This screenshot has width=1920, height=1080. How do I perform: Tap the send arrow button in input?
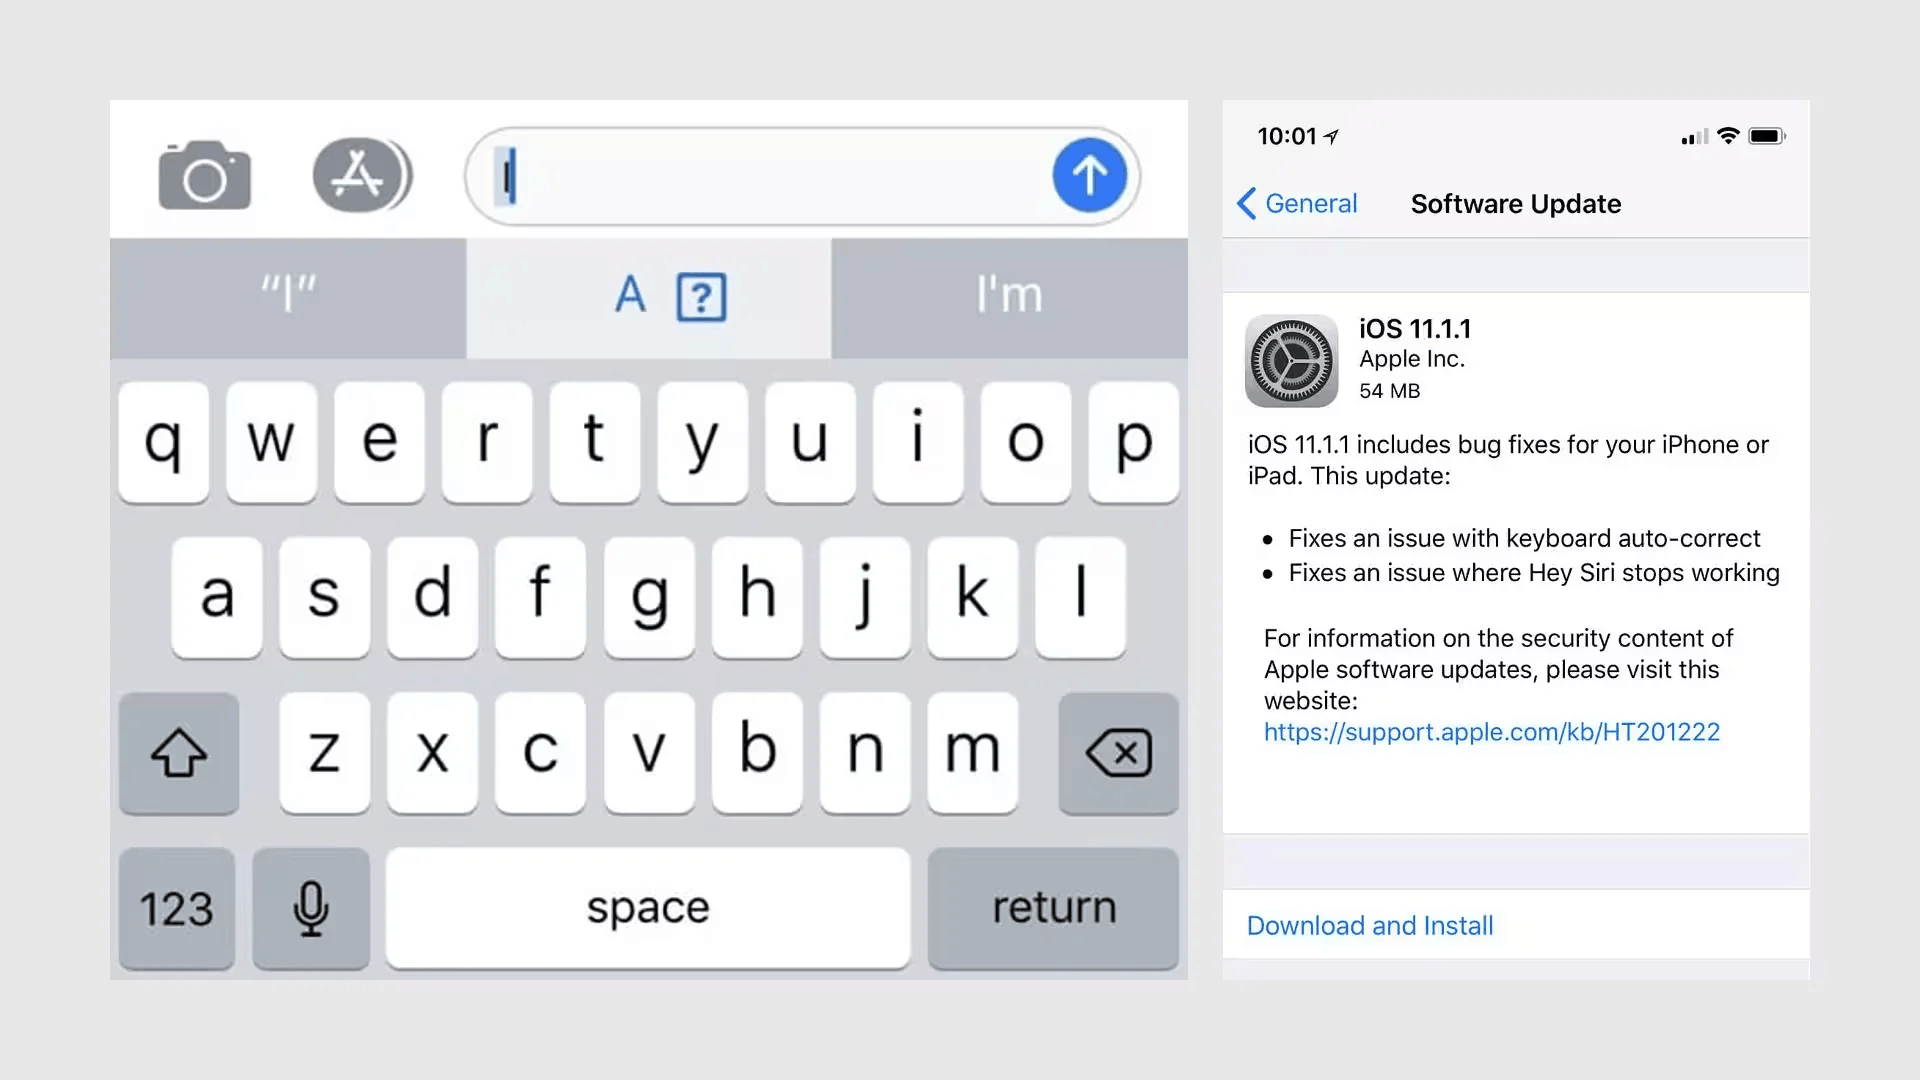pyautogui.click(x=1089, y=175)
